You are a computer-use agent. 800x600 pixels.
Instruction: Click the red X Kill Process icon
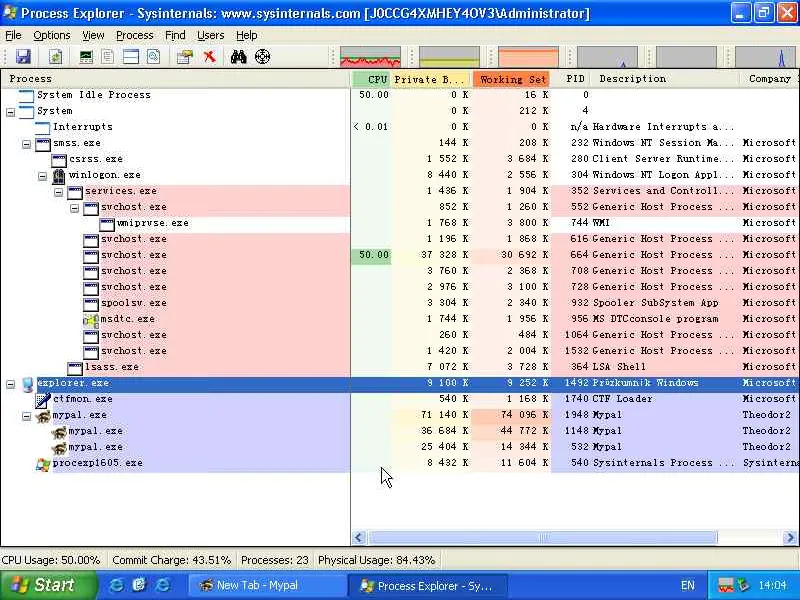210,57
